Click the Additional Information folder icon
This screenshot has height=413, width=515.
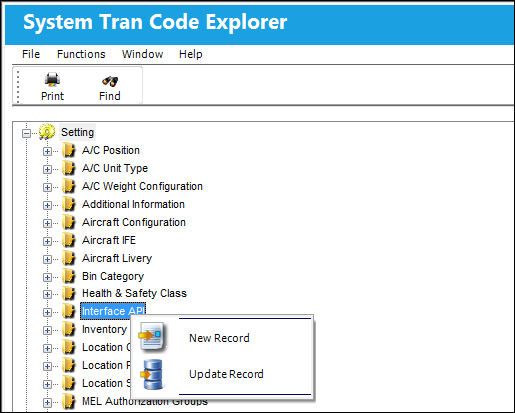tap(69, 204)
